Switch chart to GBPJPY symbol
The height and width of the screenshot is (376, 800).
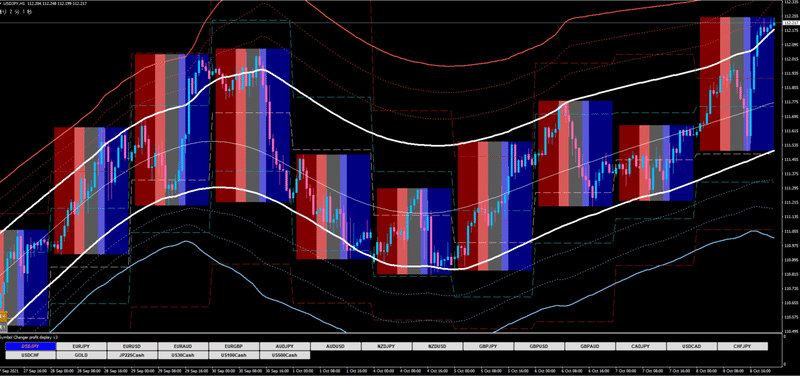pos(488,346)
